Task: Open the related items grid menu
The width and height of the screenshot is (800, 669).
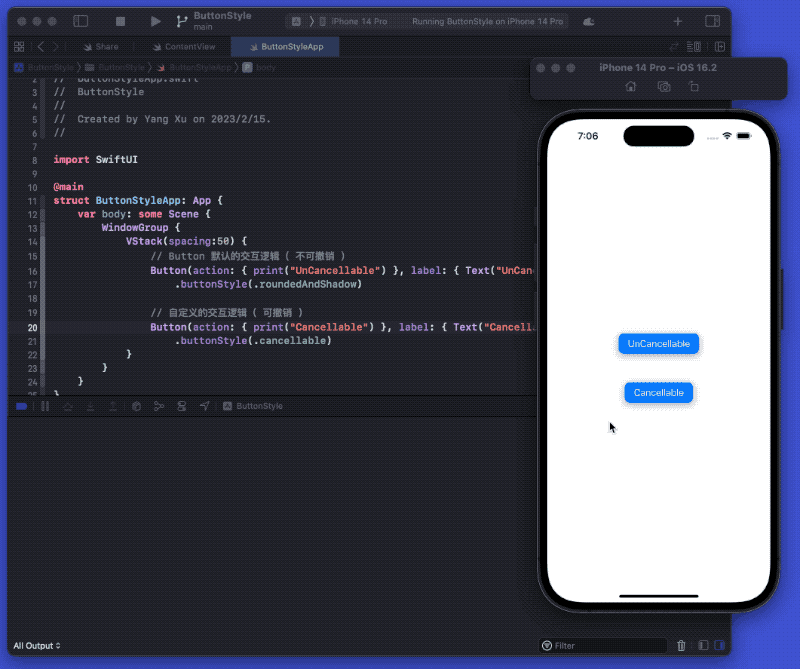Action: click(19, 46)
